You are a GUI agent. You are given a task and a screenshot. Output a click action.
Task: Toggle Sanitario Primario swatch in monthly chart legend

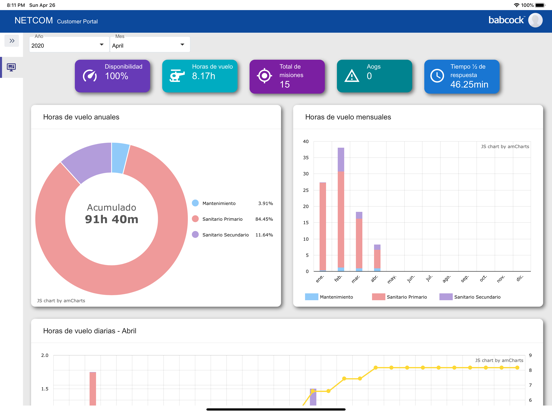pyautogui.click(x=378, y=297)
